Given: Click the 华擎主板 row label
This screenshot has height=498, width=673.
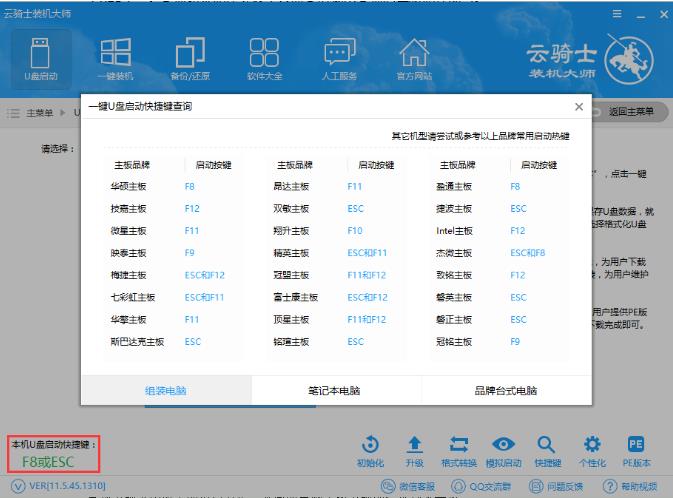Looking at the screenshot, I should click(x=128, y=319).
